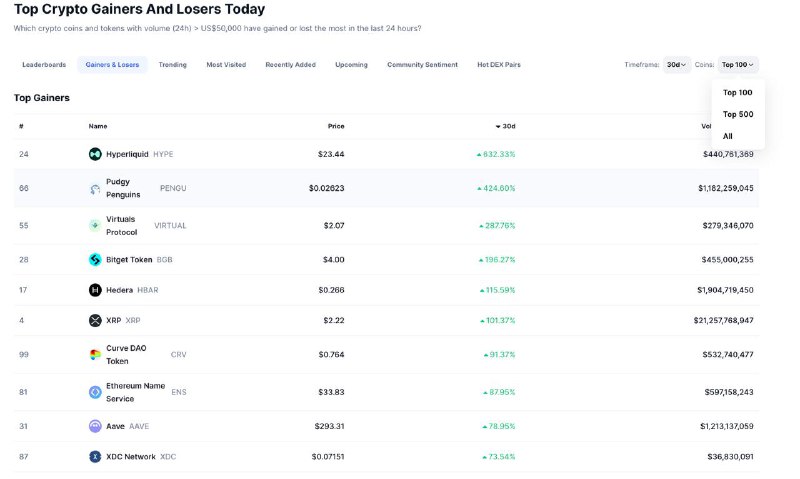
Task: Open the Recently Added tab
Action: [290, 65]
